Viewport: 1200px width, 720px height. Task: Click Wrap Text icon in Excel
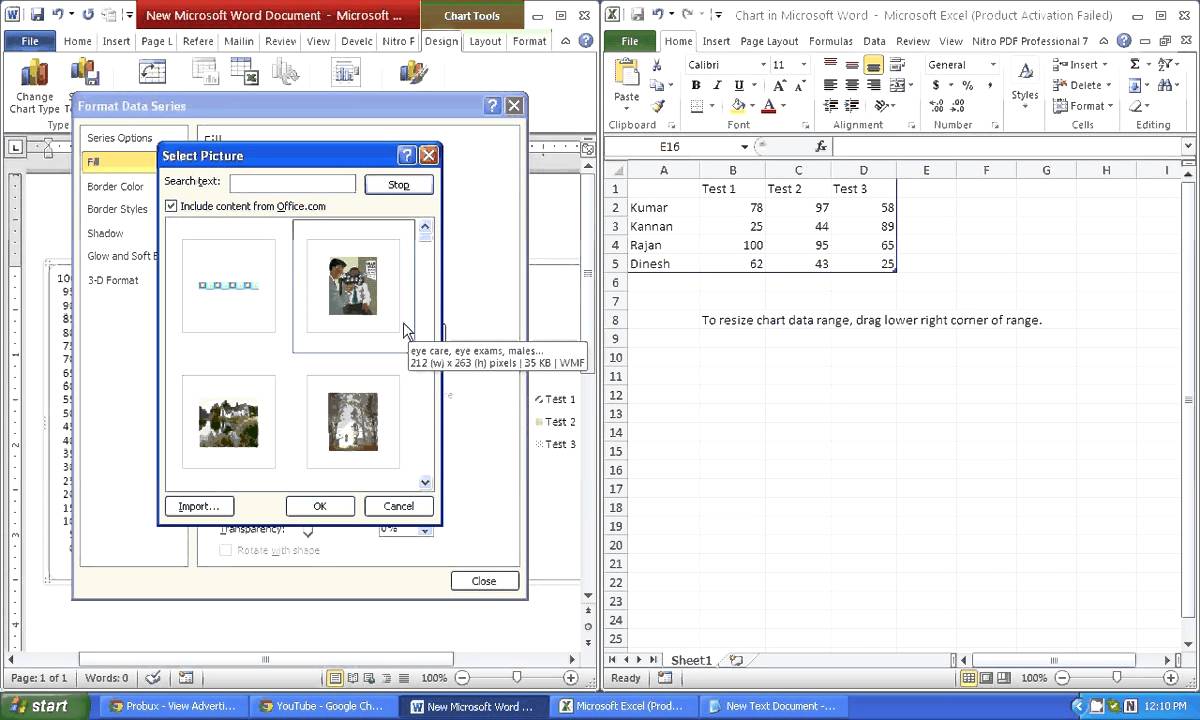897,64
